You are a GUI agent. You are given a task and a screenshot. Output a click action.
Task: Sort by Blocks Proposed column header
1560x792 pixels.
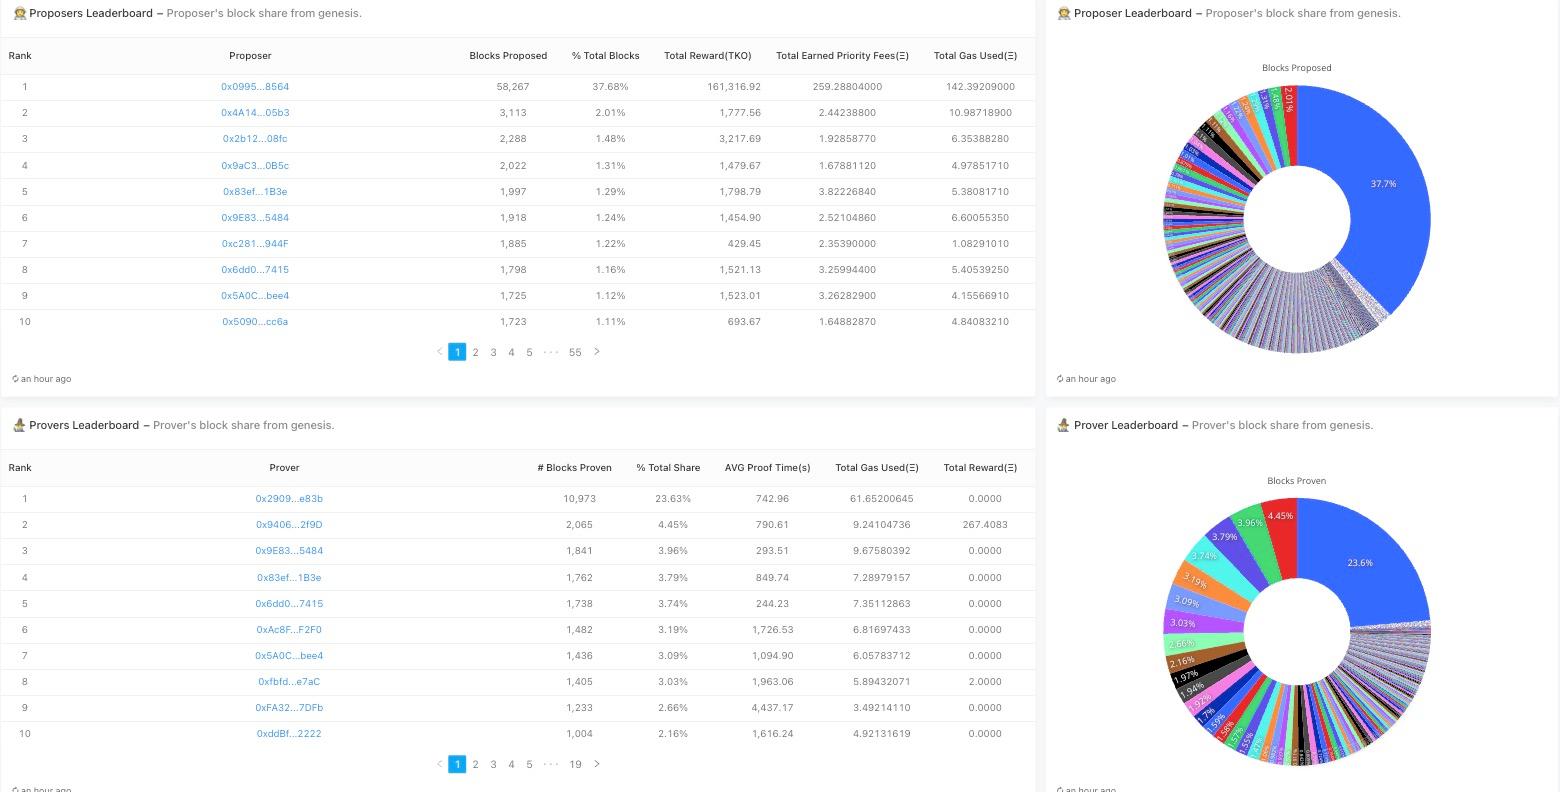[508, 56]
